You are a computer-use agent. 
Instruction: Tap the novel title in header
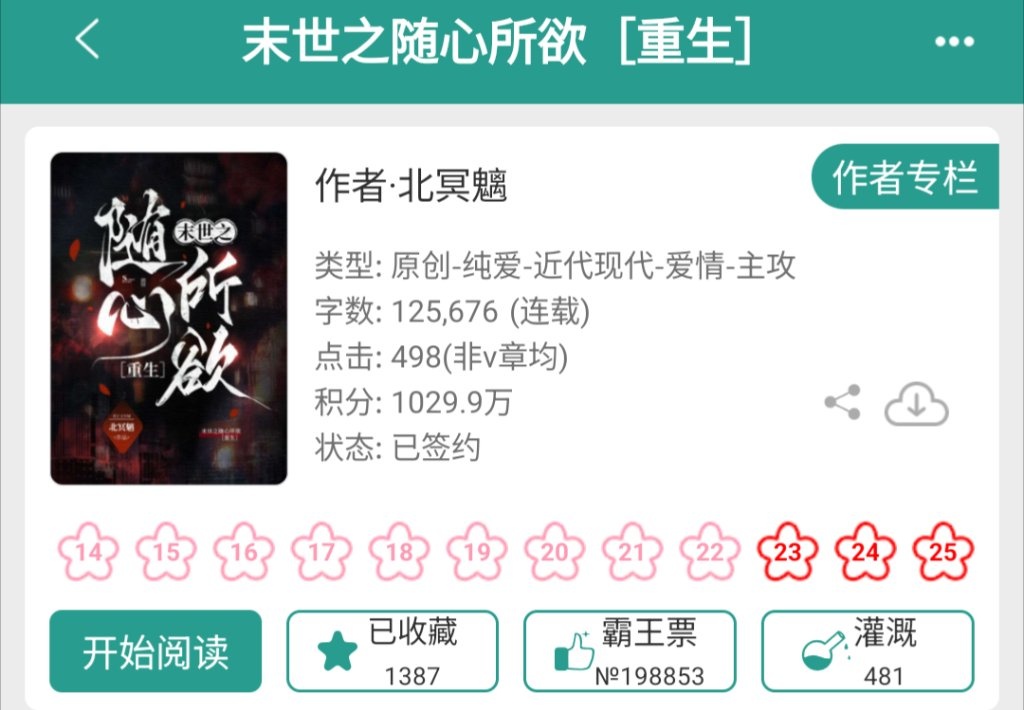pyautogui.click(x=496, y=42)
